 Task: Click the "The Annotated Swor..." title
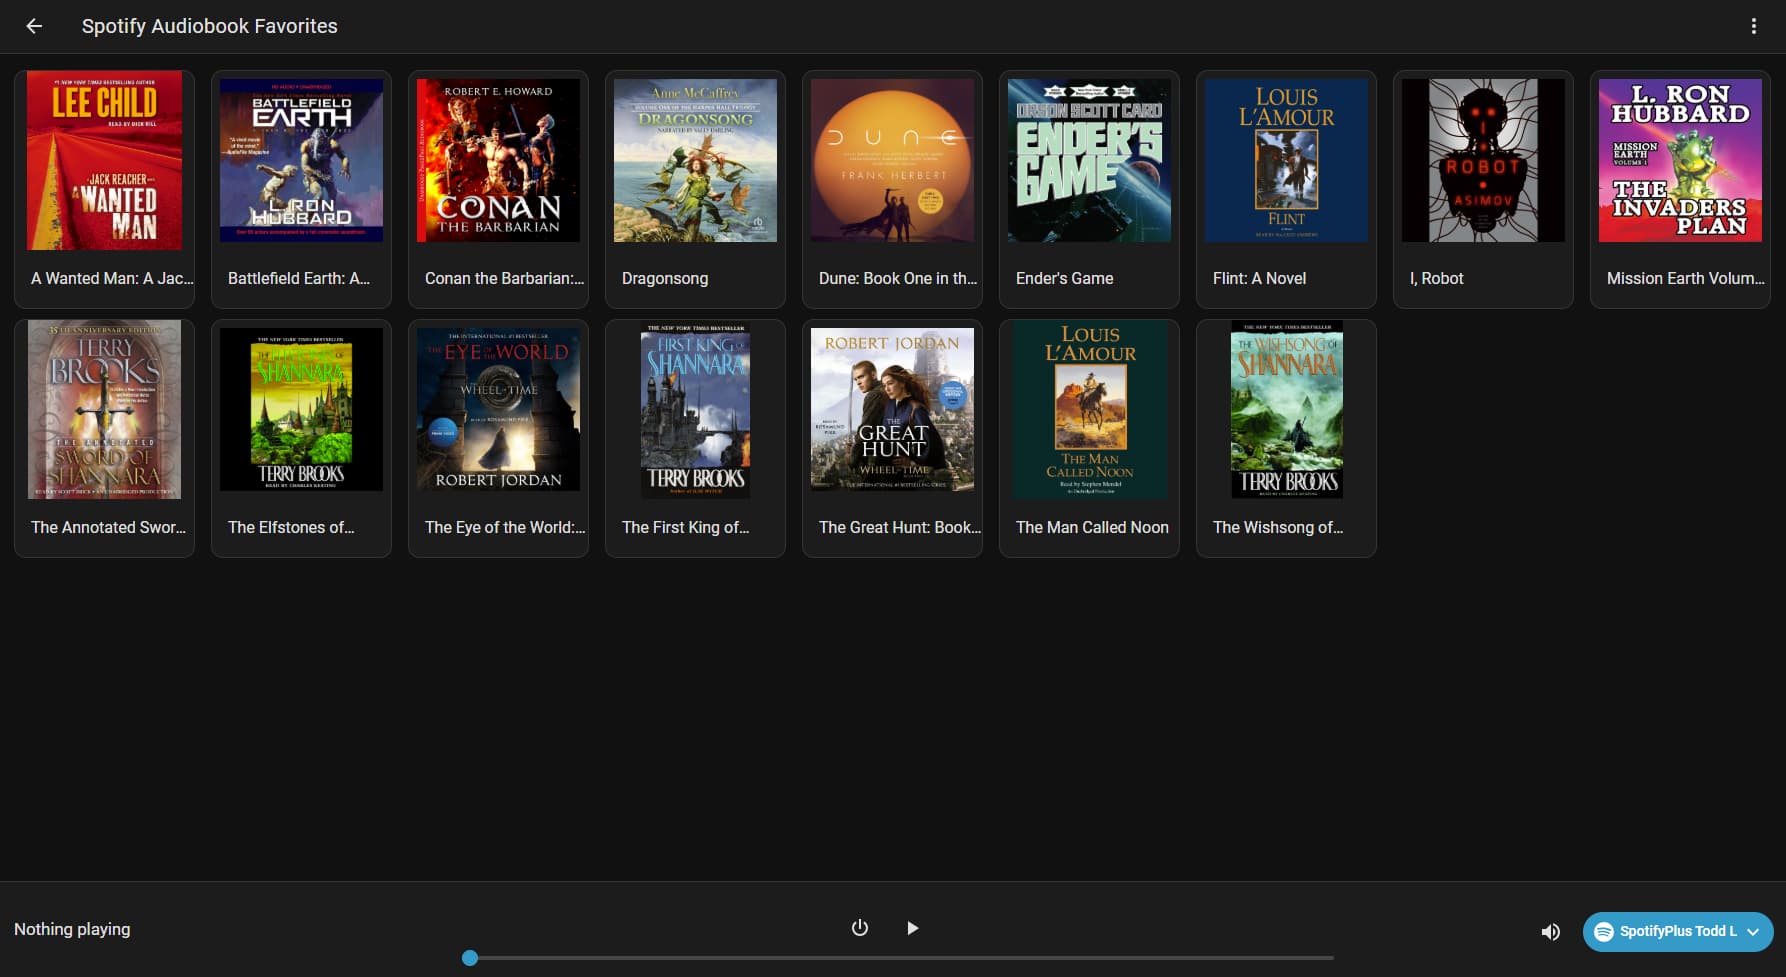tap(108, 527)
